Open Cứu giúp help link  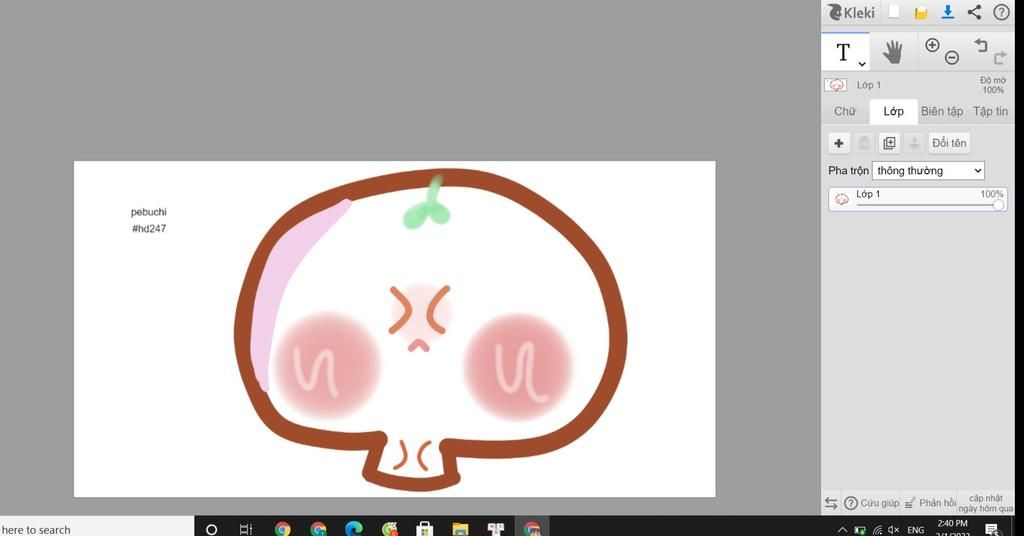pyautogui.click(x=871, y=503)
